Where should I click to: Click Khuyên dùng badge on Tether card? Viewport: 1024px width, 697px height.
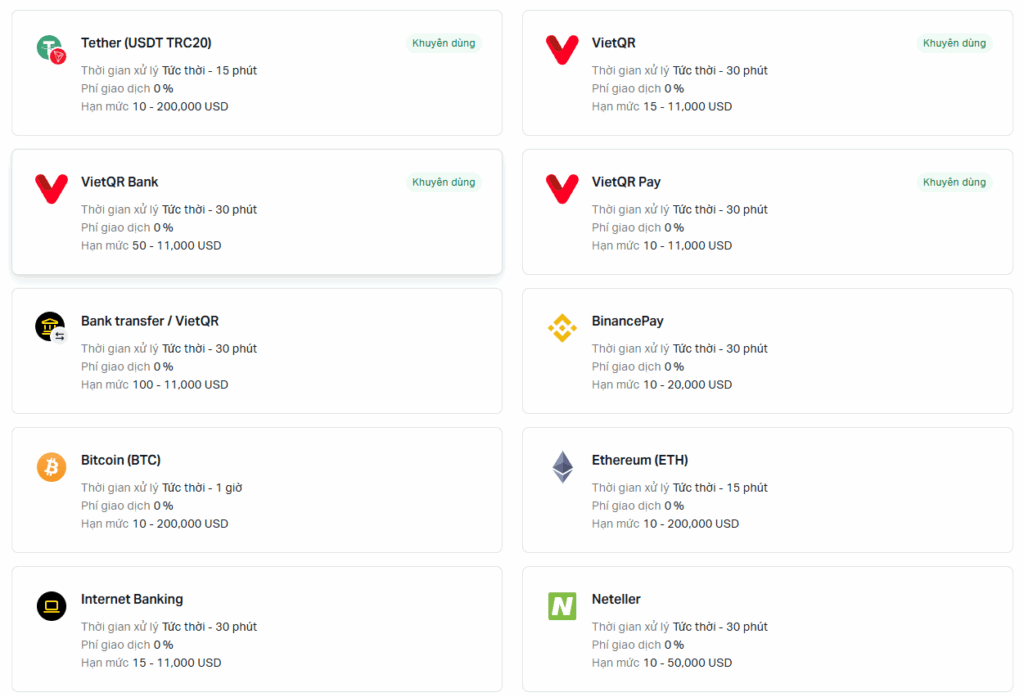coord(443,43)
